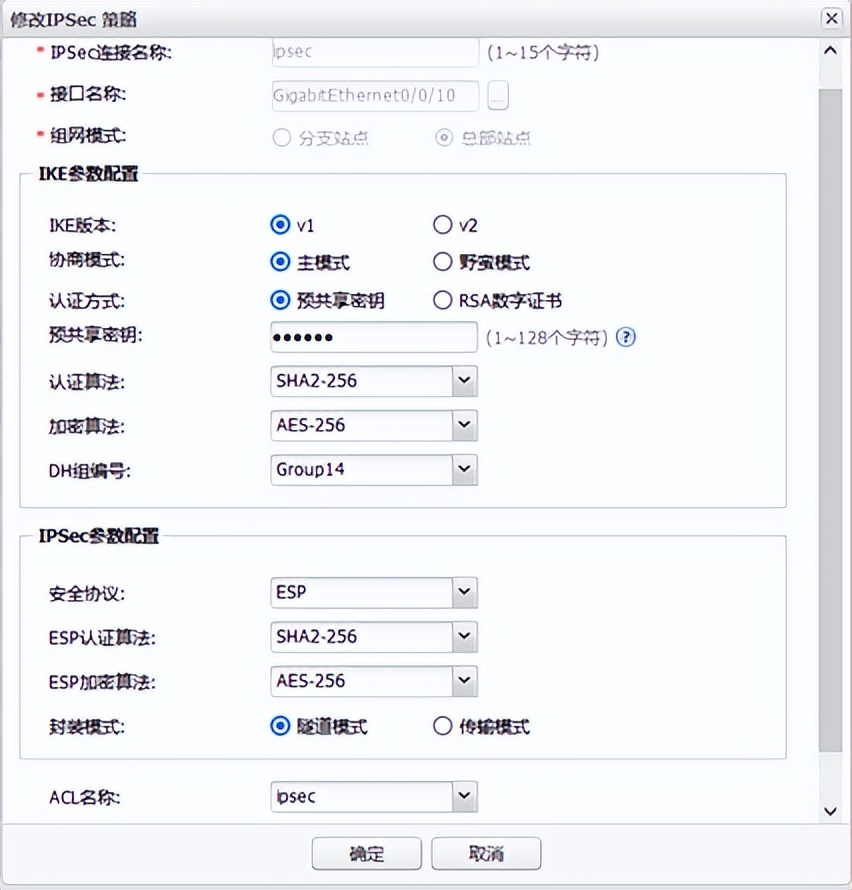Switch 协商模式 to 野蛮模式
This screenshot has height=890, width=852.
pyautogui.click(x=443, y=261)
